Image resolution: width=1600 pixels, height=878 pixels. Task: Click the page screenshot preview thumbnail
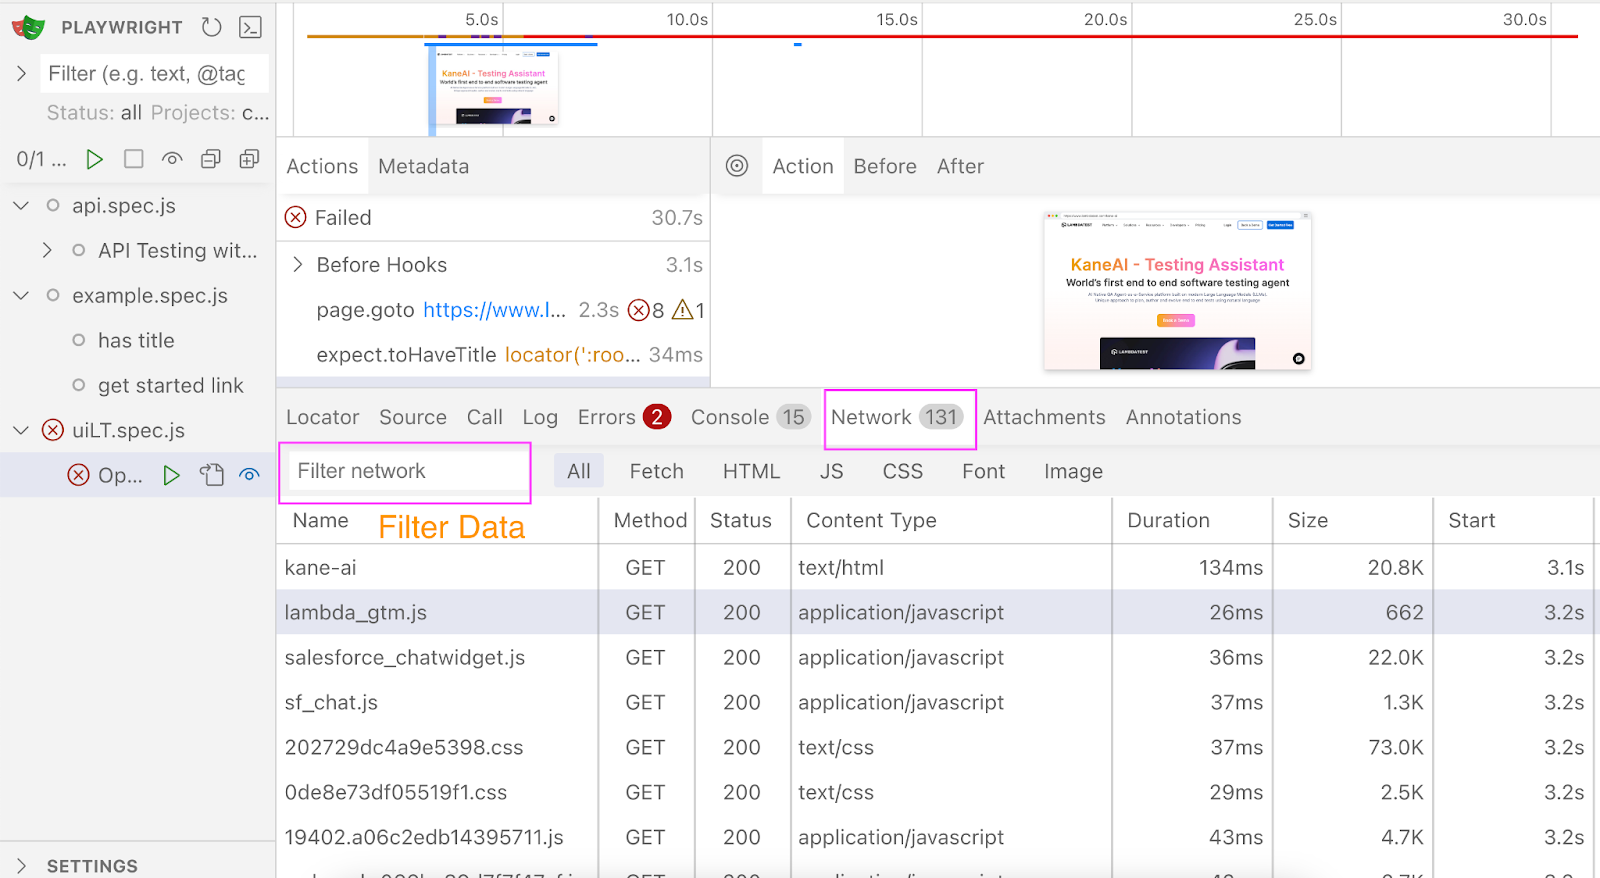click(1177, 291)
